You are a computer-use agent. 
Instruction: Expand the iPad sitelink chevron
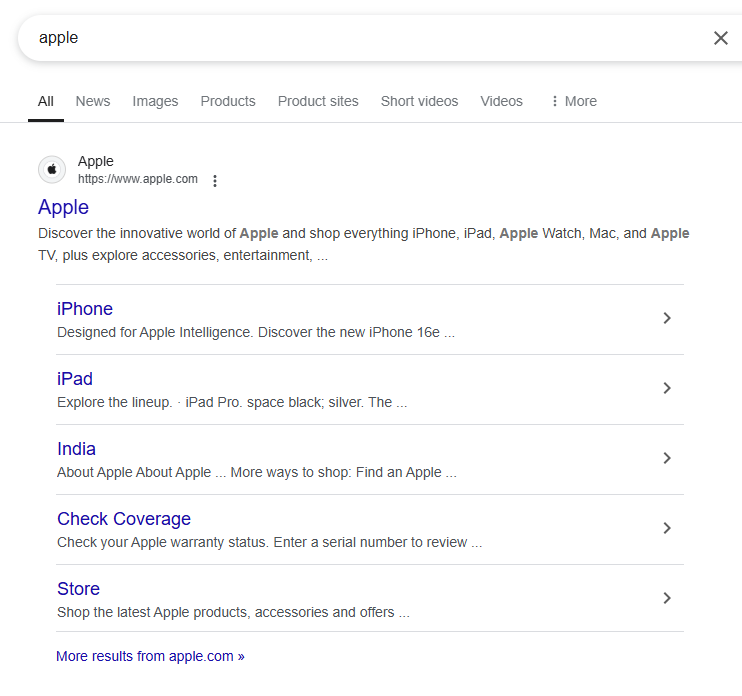tap(667, 388)
